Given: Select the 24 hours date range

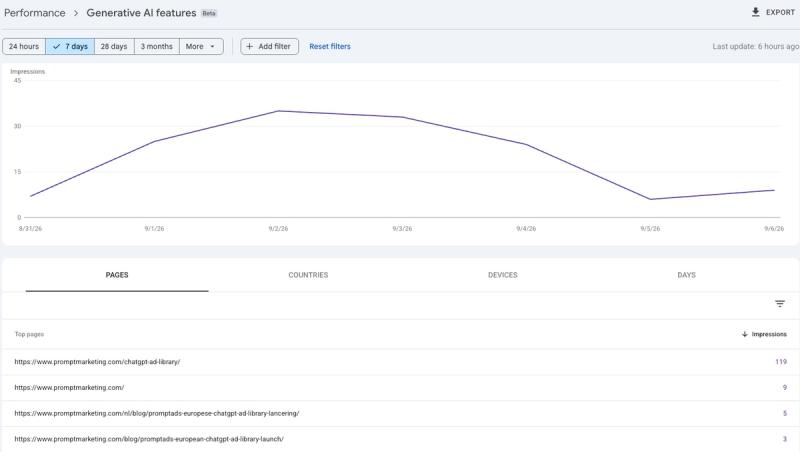Looking at the screenshot, I should (x=24, y=46).
